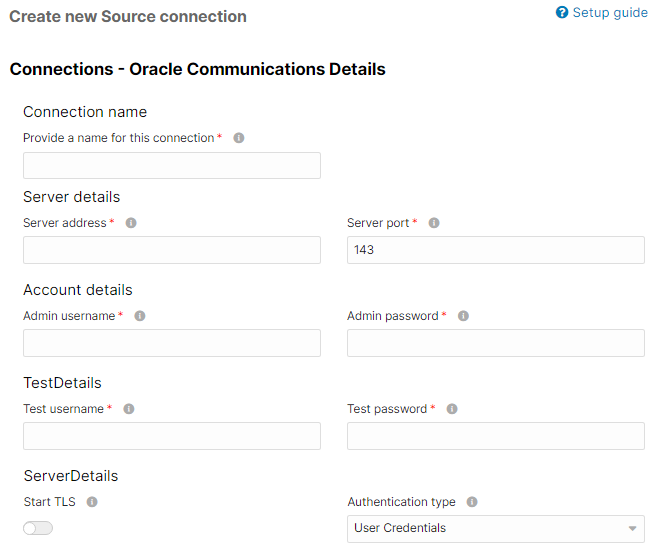The image size is (655, 552).
Task: Focus the Server address field
Action: coord(172,250)
